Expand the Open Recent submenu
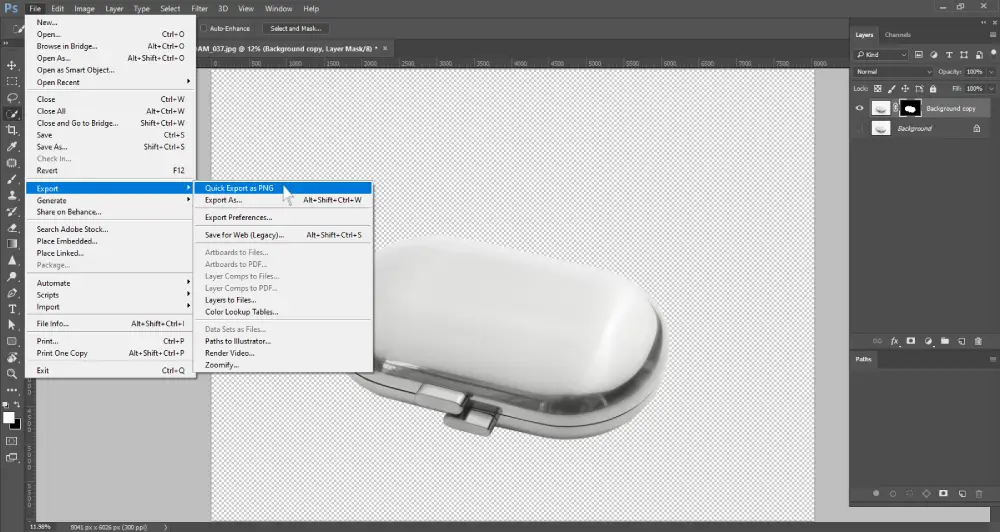This screenshot has width=1000, height=532. (110, 82)
